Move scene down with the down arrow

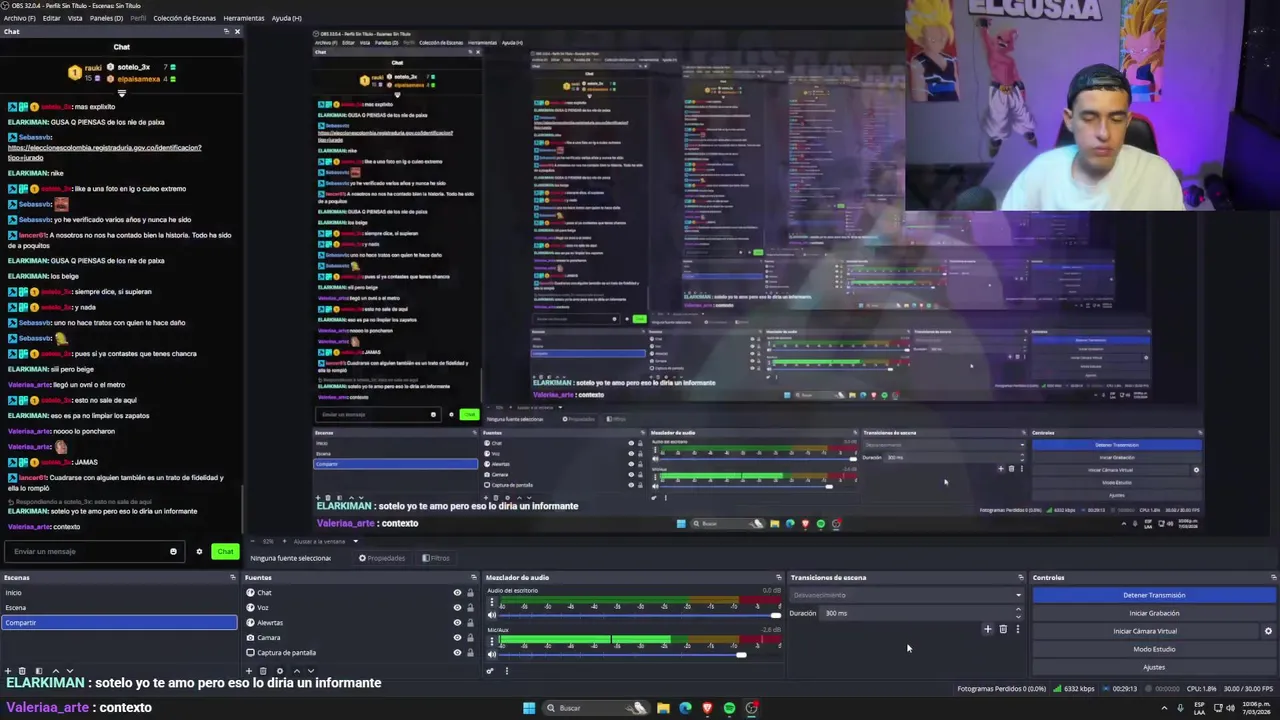click(70, 671)
